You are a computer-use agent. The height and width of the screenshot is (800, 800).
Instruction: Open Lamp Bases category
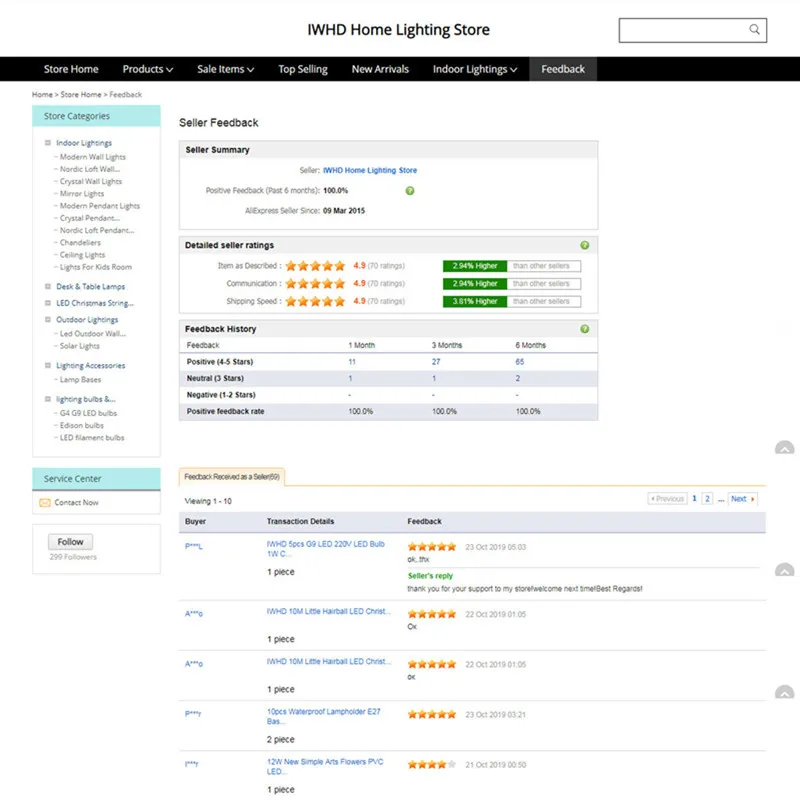[x=81, y=380]
